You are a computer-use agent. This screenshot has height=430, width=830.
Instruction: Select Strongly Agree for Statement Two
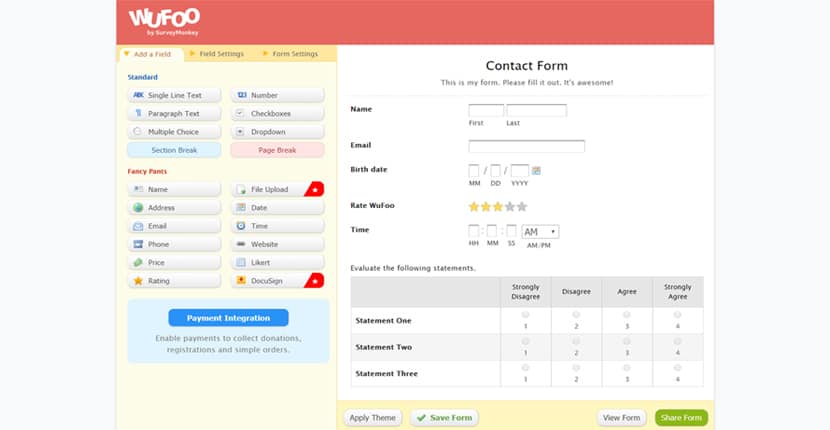(678, 341)
